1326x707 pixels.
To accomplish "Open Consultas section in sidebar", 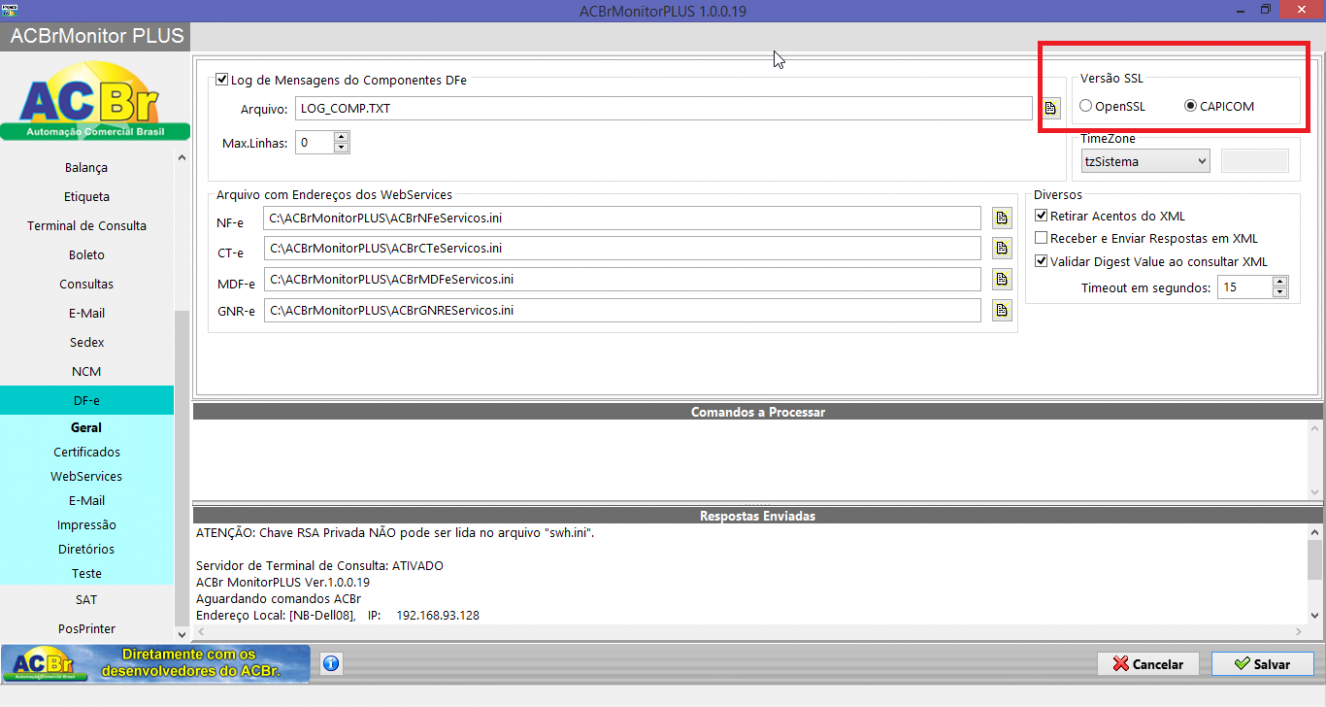I will [86, 283].
